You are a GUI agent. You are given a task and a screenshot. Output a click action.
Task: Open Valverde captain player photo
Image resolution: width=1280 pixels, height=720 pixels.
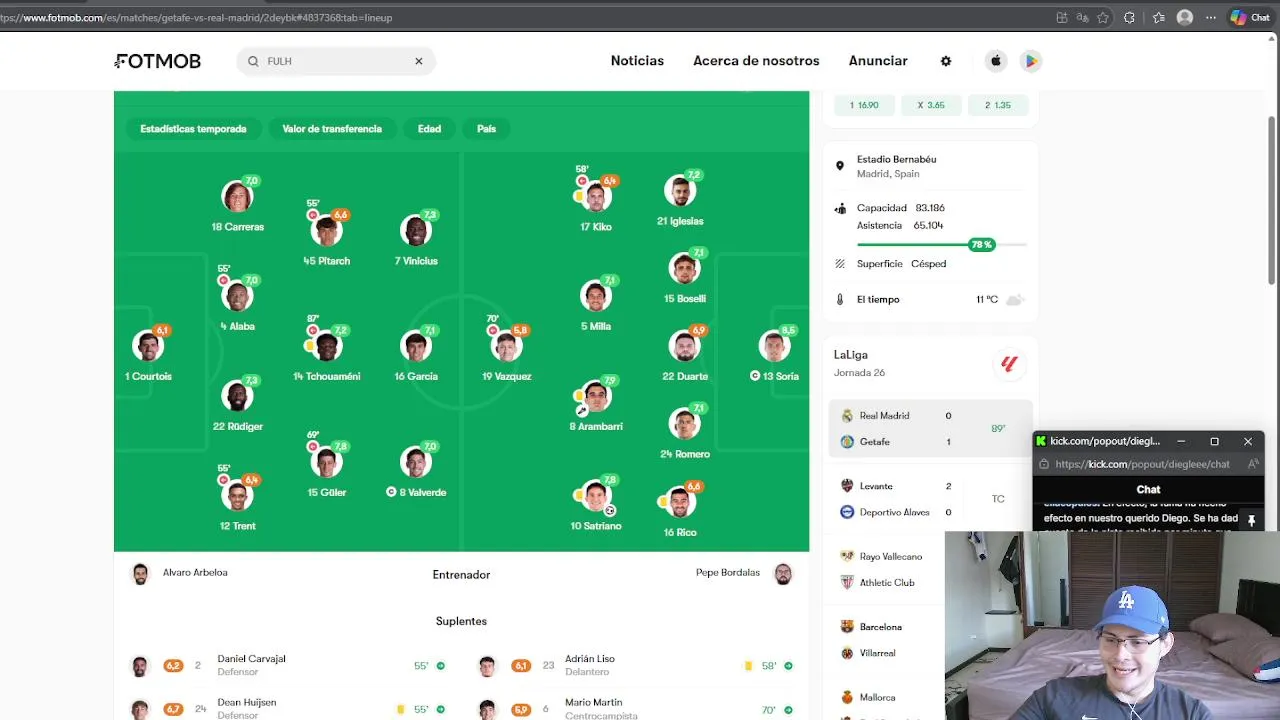[416, 462]
